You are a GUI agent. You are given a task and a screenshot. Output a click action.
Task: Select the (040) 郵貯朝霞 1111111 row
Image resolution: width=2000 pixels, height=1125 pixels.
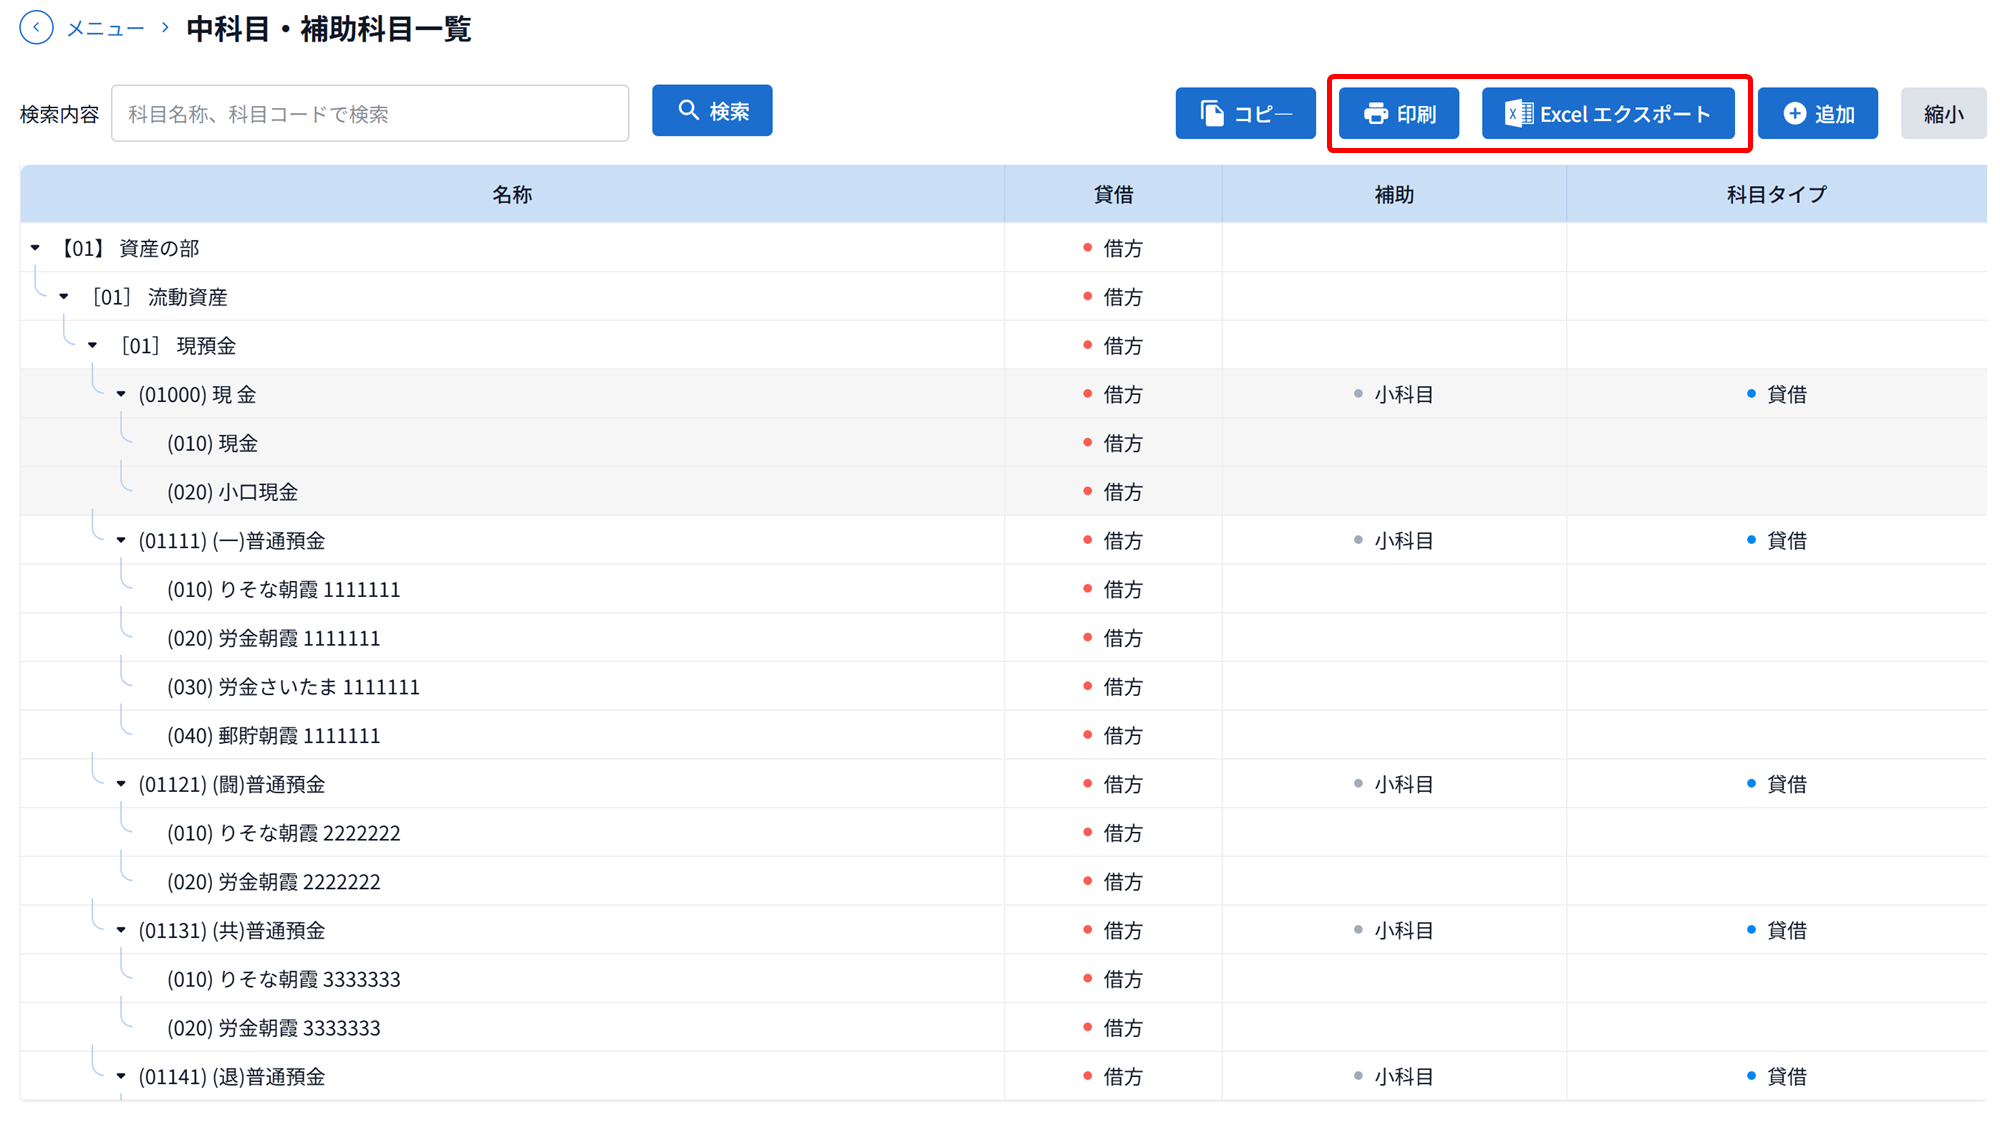(1003, 736)
